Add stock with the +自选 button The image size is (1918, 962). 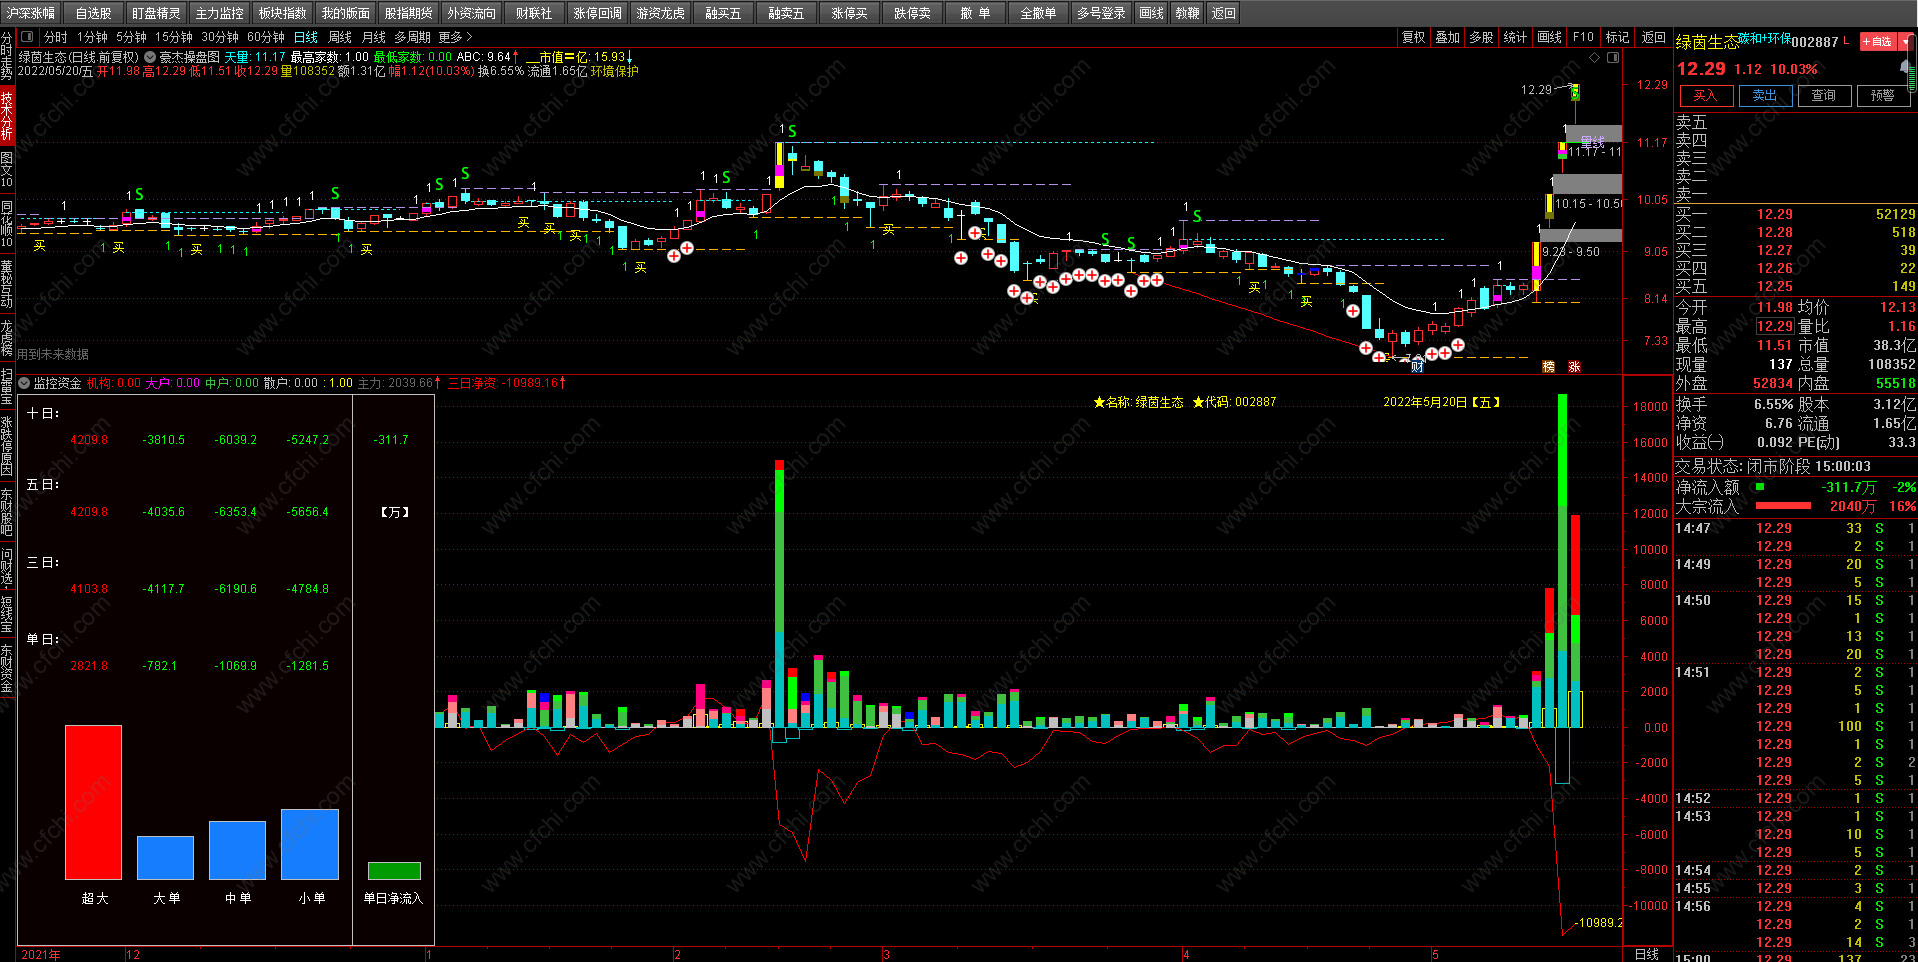click(x=1878, y=41)
